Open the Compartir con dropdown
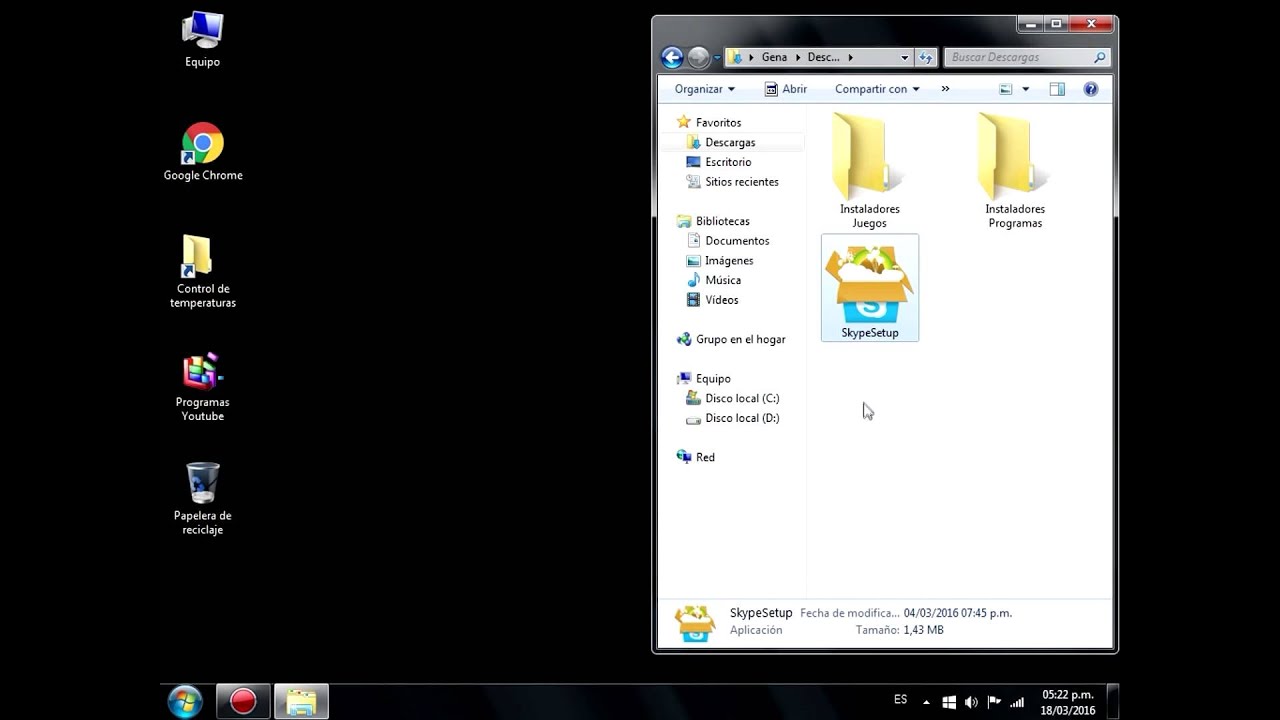Viewport: 1280px width, 720px height. coord(877,89)
